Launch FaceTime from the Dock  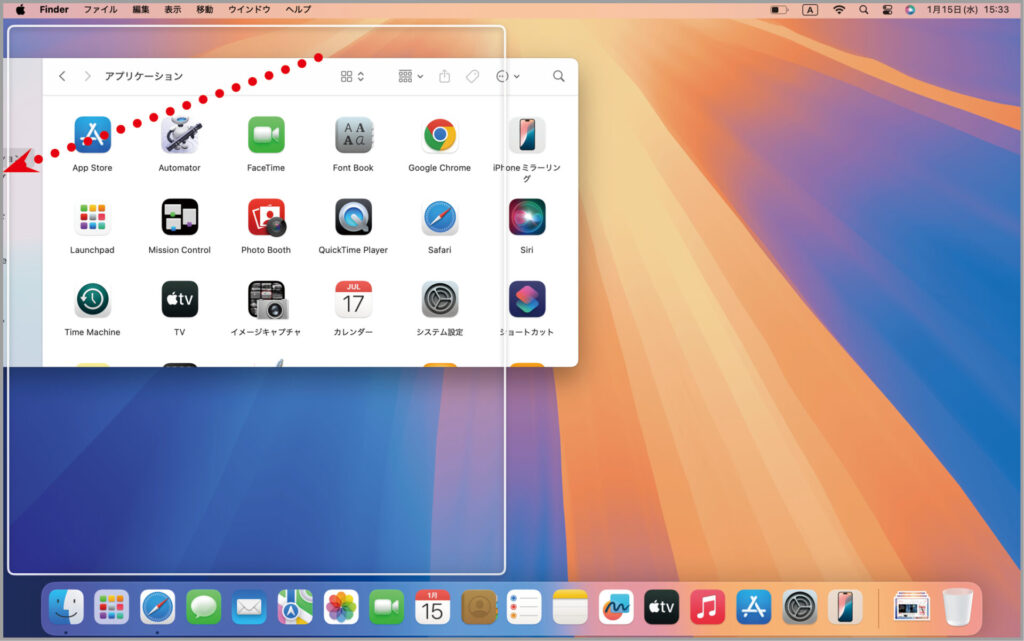pos(387,607)
